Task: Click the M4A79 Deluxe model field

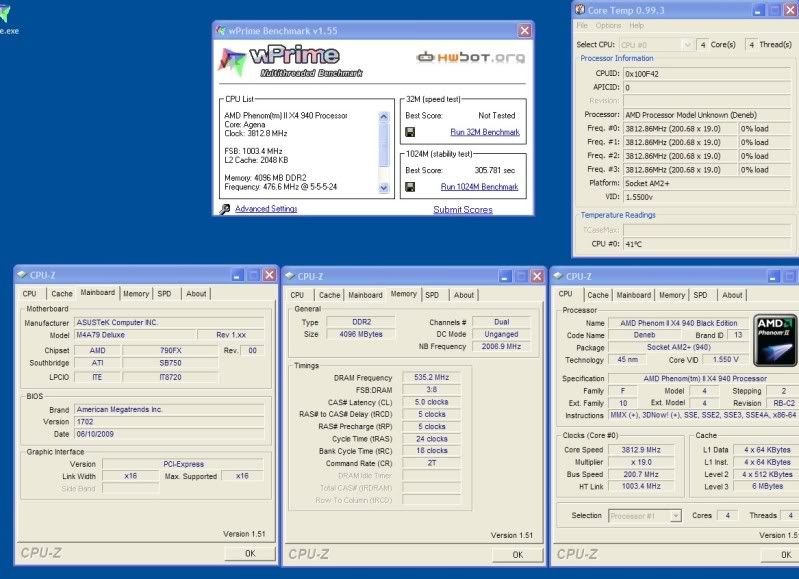Action: point(135,335)
